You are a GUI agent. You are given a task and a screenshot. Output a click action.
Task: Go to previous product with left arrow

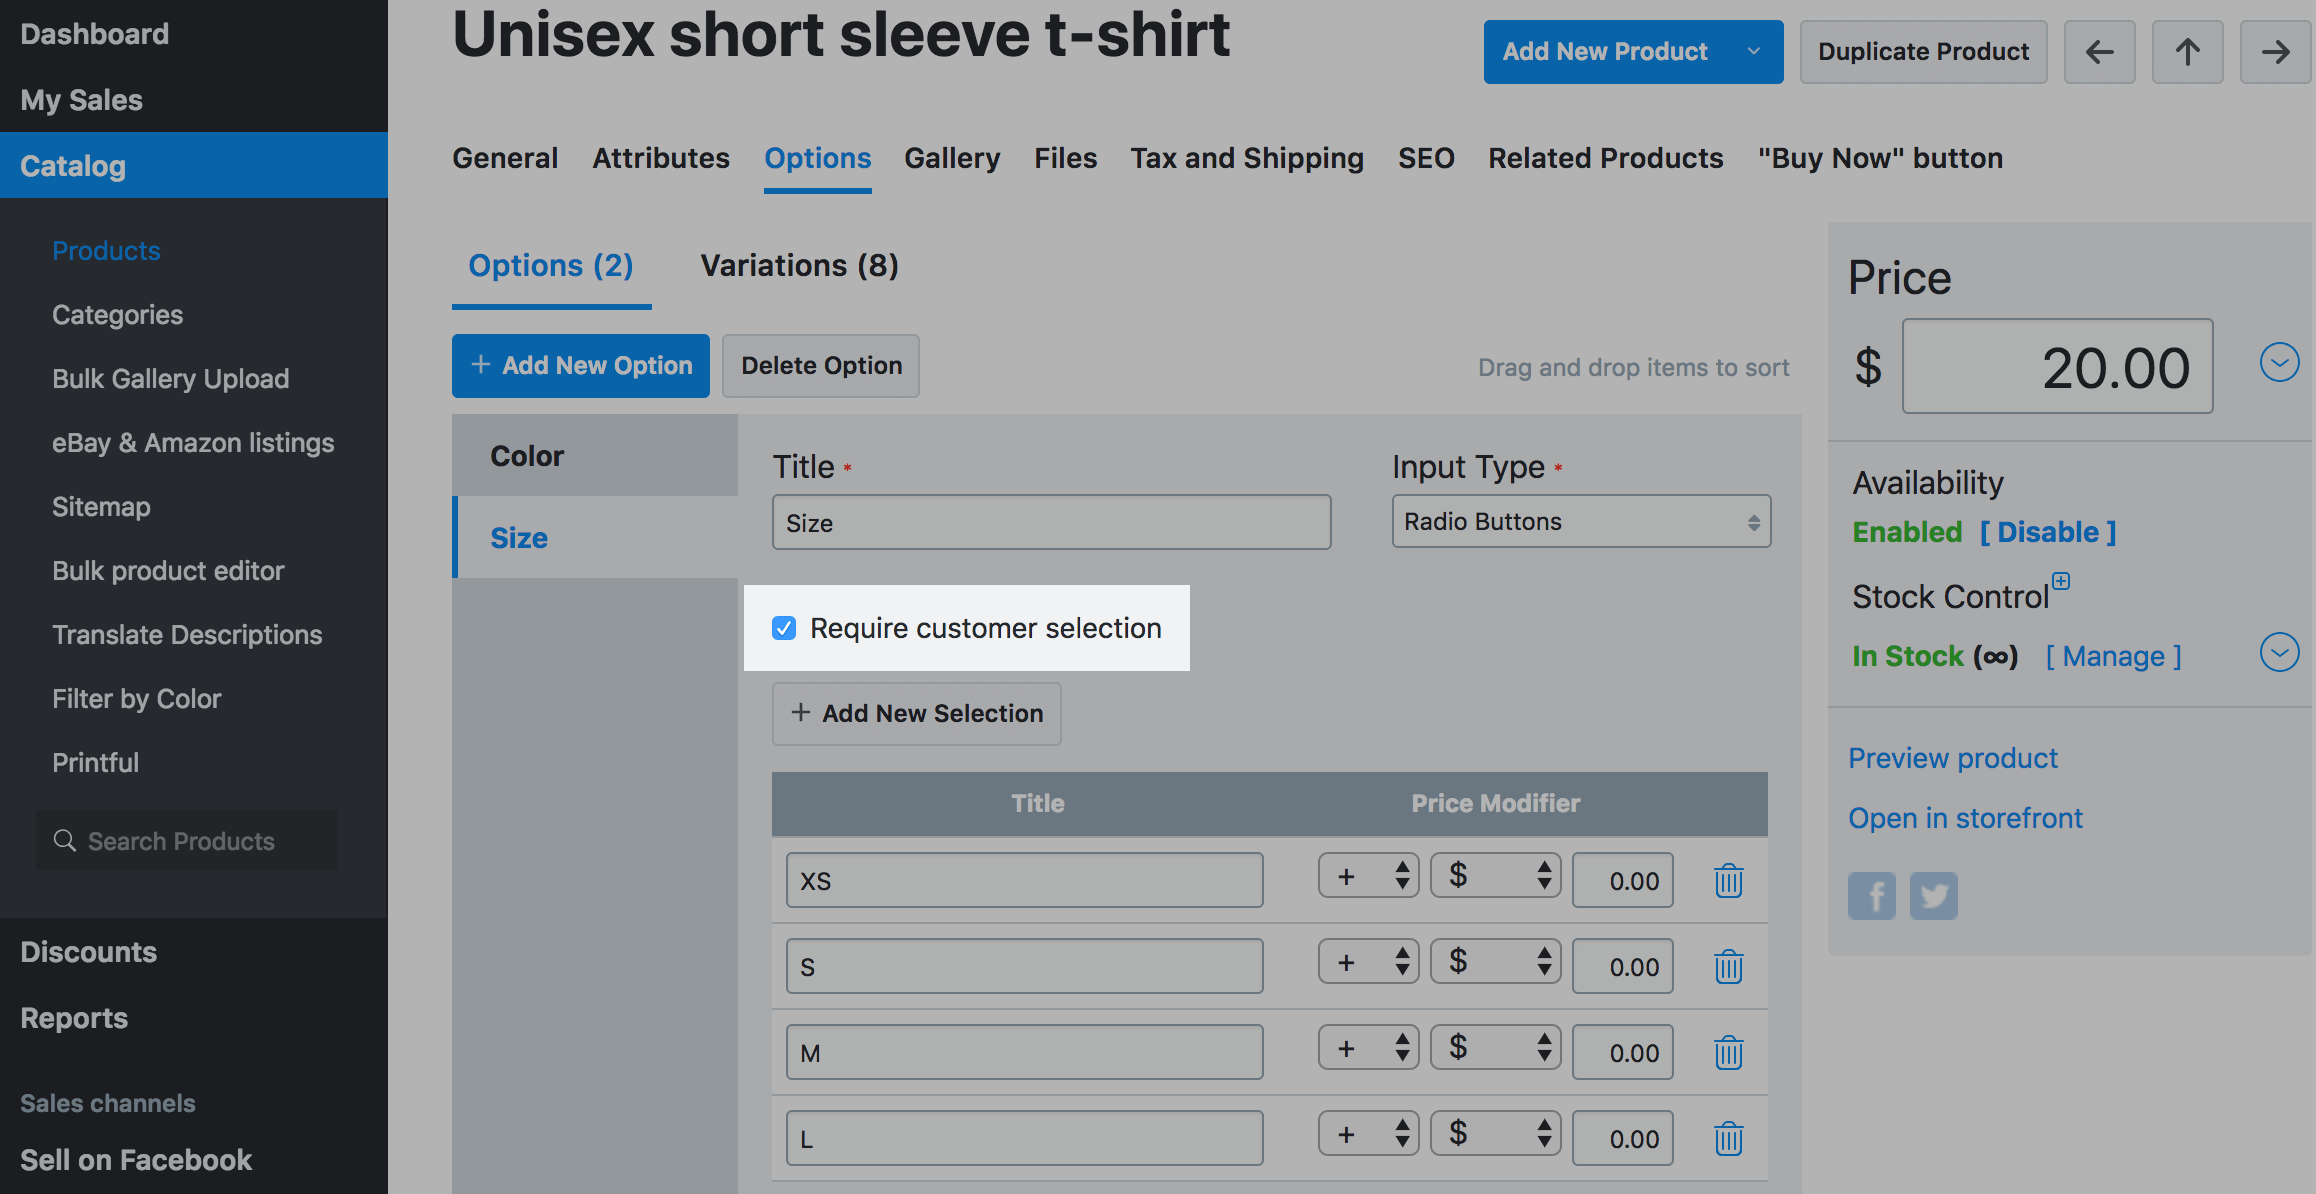(x=2099, y=52)
